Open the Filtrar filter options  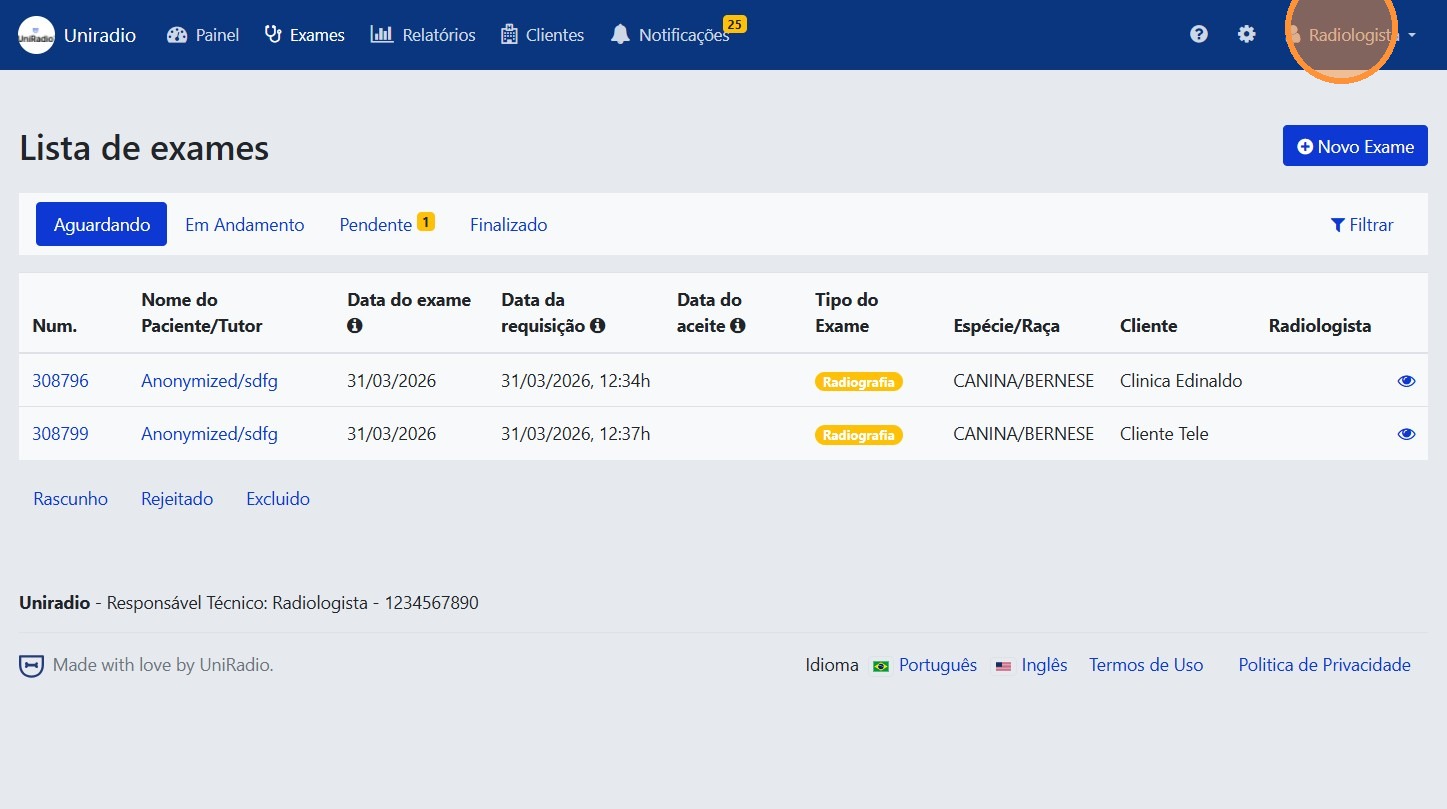[1361, 225]
